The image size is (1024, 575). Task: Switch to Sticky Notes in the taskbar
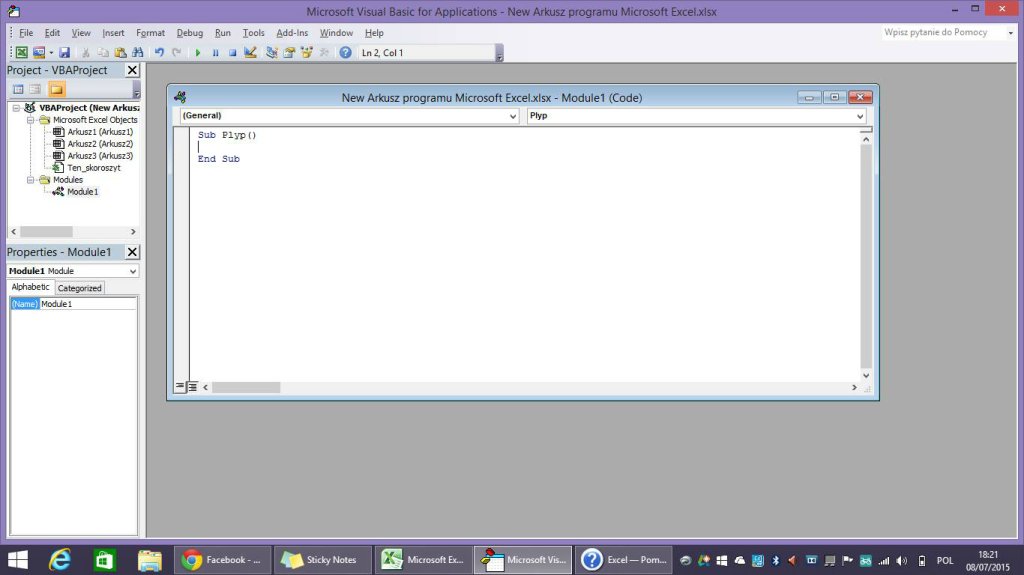tap(323, 560)
